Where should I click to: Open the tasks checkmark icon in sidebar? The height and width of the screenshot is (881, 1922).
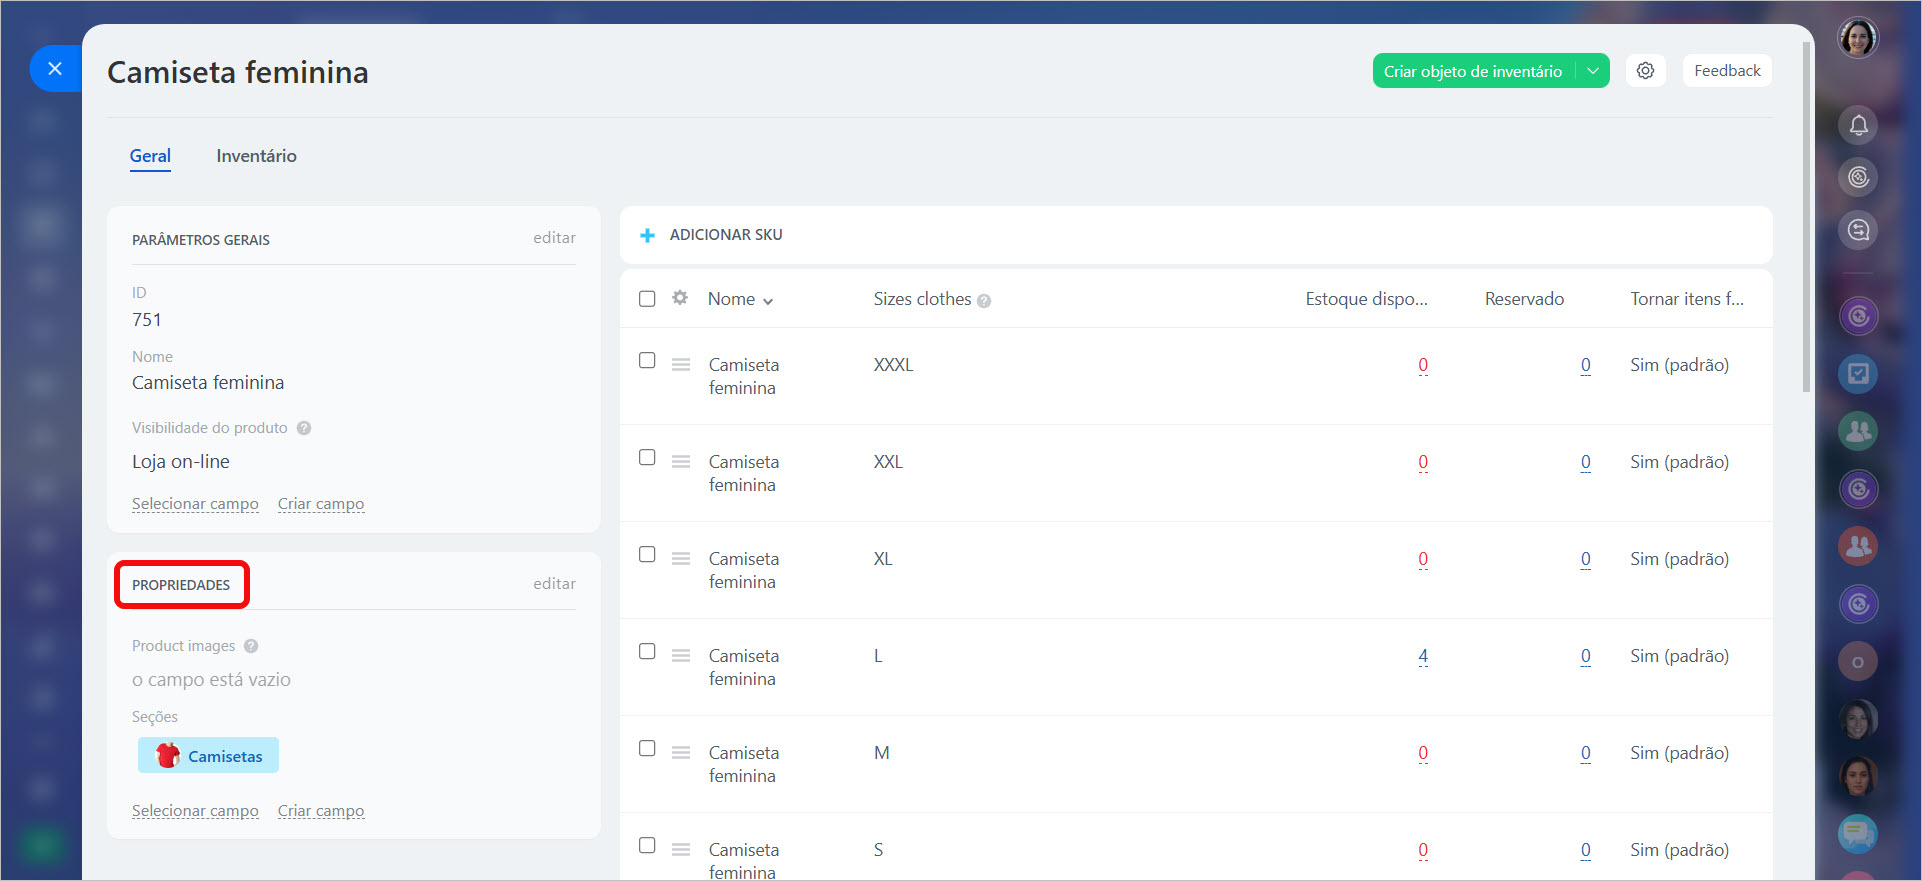tap(1858, 373)
